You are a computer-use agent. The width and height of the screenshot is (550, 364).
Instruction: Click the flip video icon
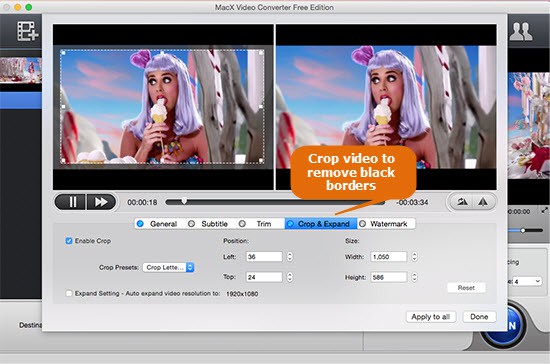pos(483,202)
